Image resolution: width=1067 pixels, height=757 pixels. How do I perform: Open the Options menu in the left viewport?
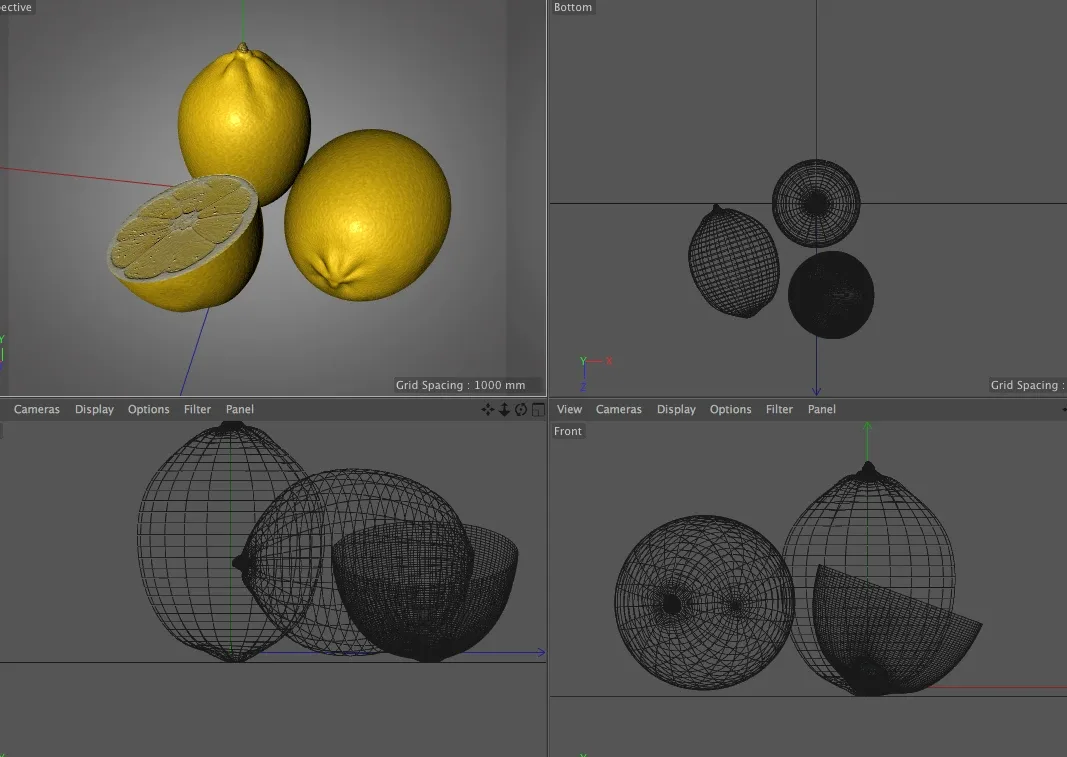tap(148, 409)
